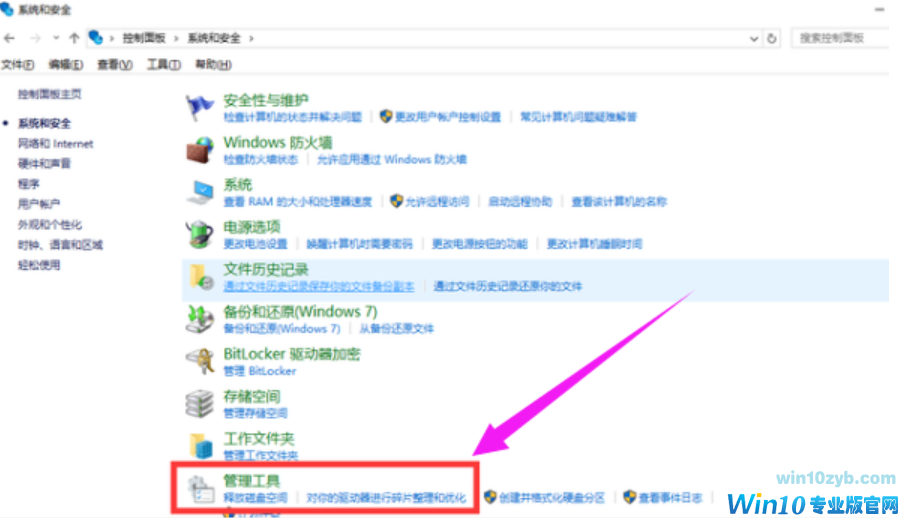Viewport: 904px width, 518px height.
Task: Click in the 搜索控制面板 search box
Action: (x=840, y=38)
